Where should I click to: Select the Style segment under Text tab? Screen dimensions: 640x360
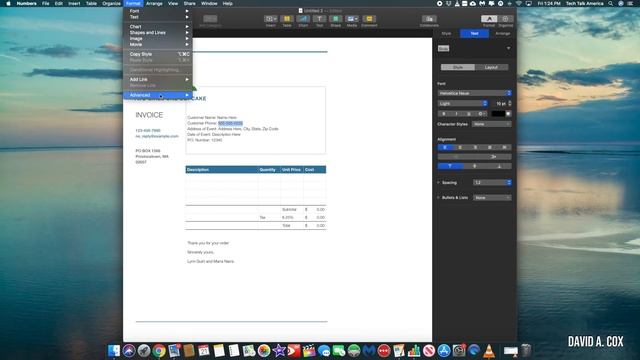coord(458,67)
